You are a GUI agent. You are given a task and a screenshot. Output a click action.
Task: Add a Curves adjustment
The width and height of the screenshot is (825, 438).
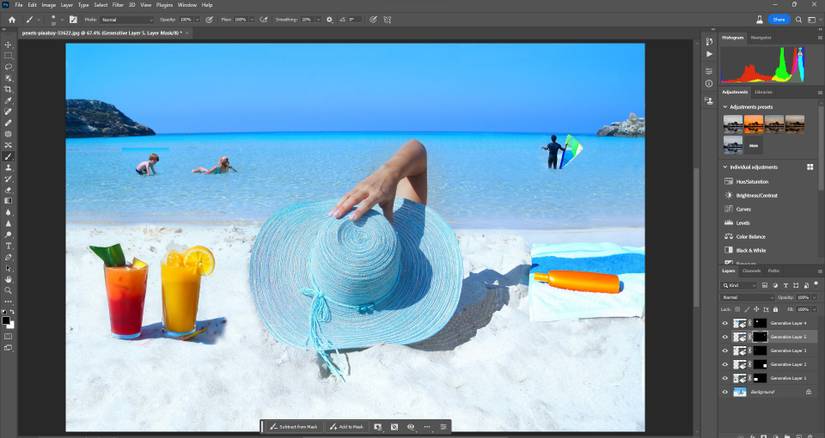tap(743, 209)
